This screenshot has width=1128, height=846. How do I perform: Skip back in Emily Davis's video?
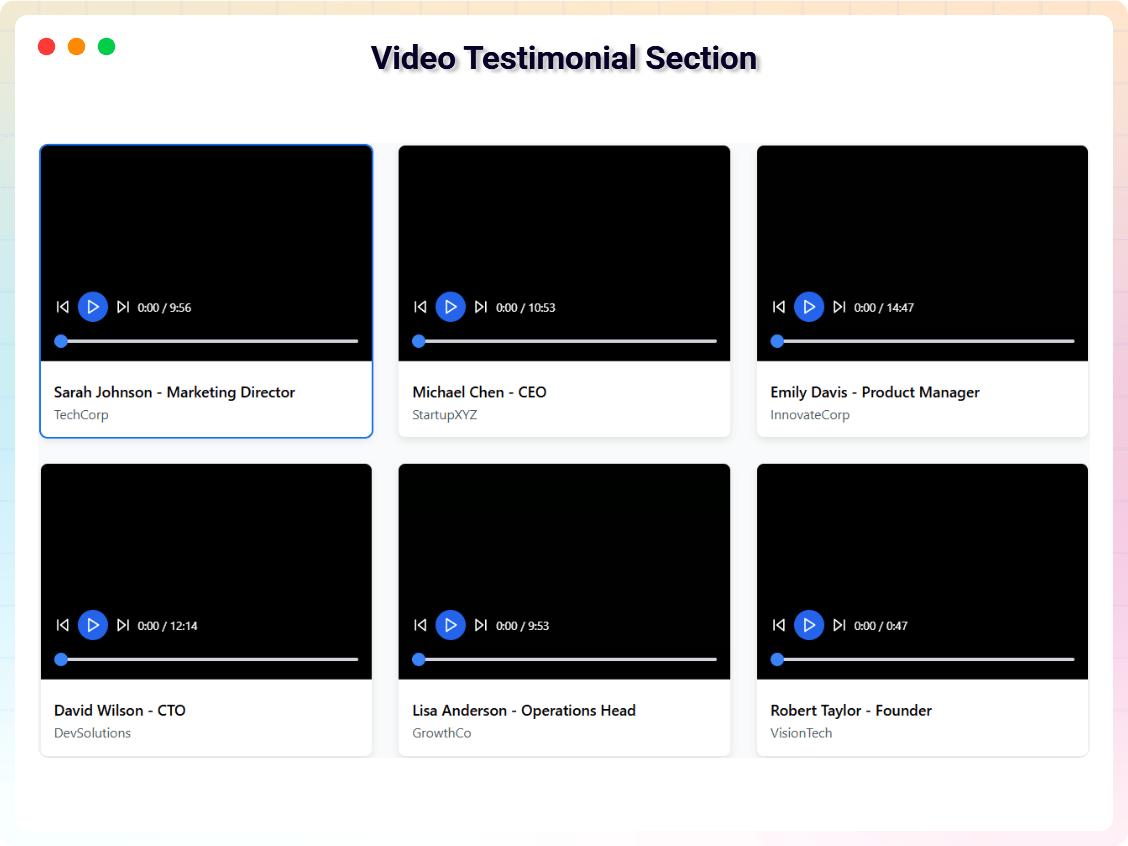tap(778, 307)
